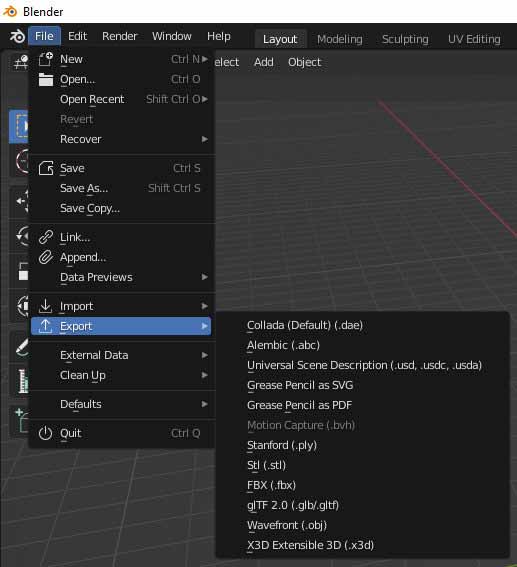This screenshot has width=517, height=567.
Task: Open the Render menu
Action: 120,36
